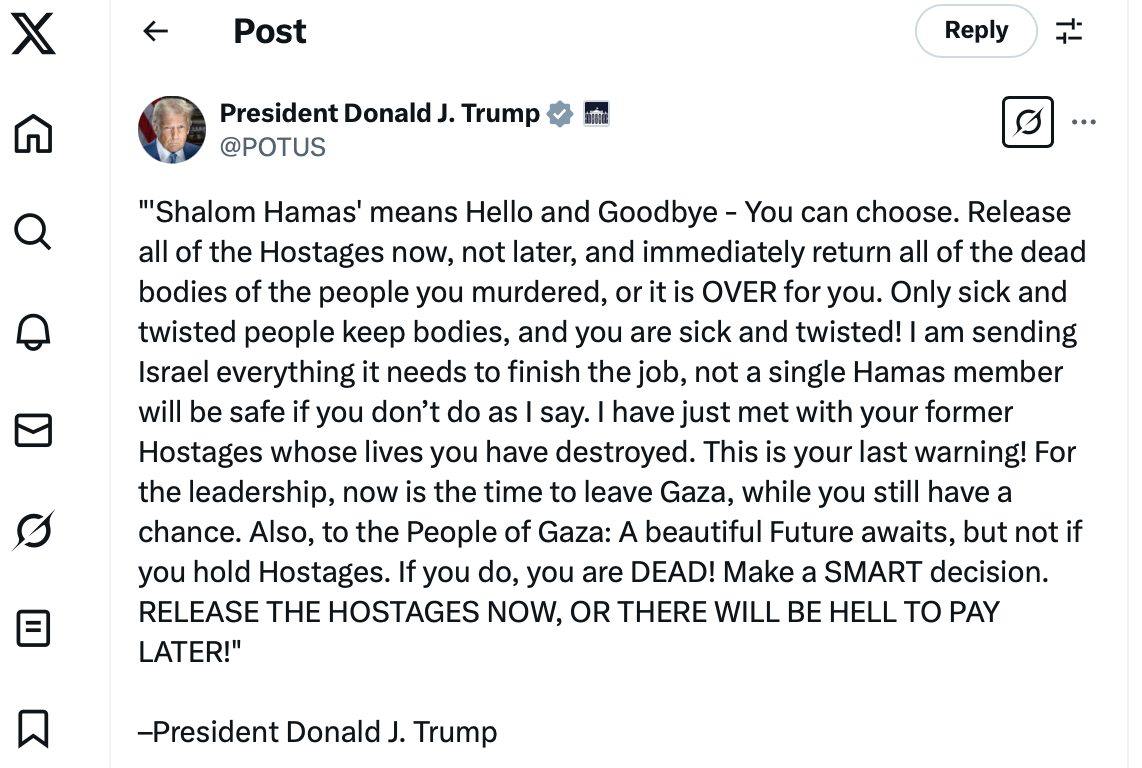
Task: Click the Reply button
Action: click(x=976, y=31)
